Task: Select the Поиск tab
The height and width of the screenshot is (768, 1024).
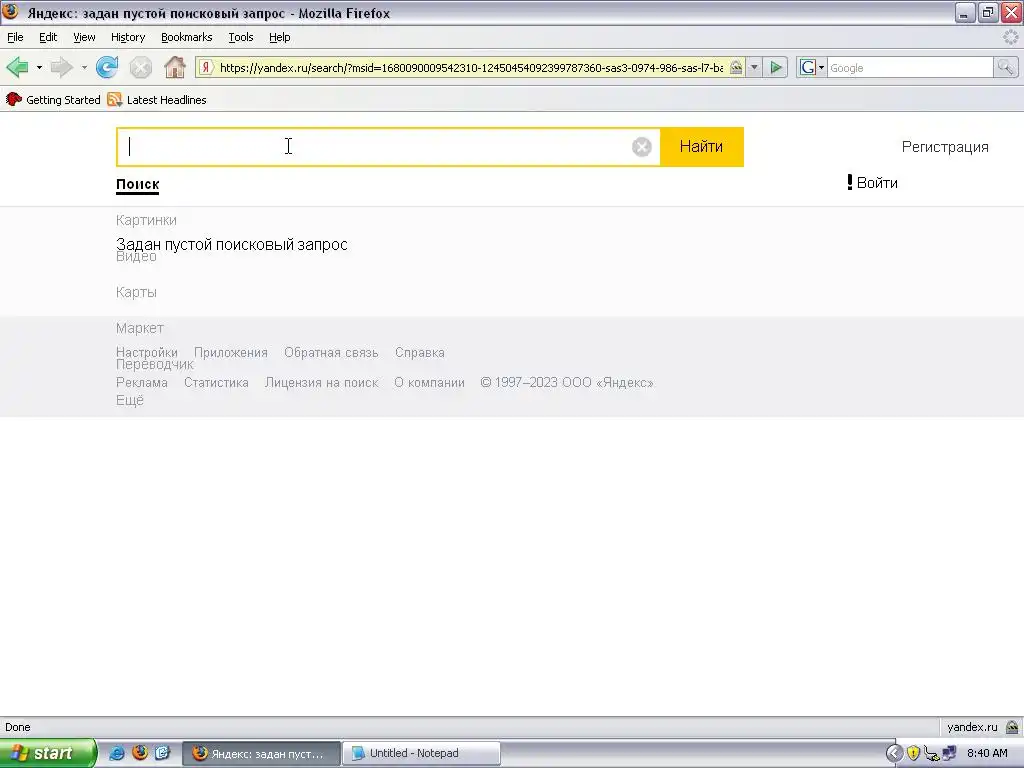Action: pos(137,184)
